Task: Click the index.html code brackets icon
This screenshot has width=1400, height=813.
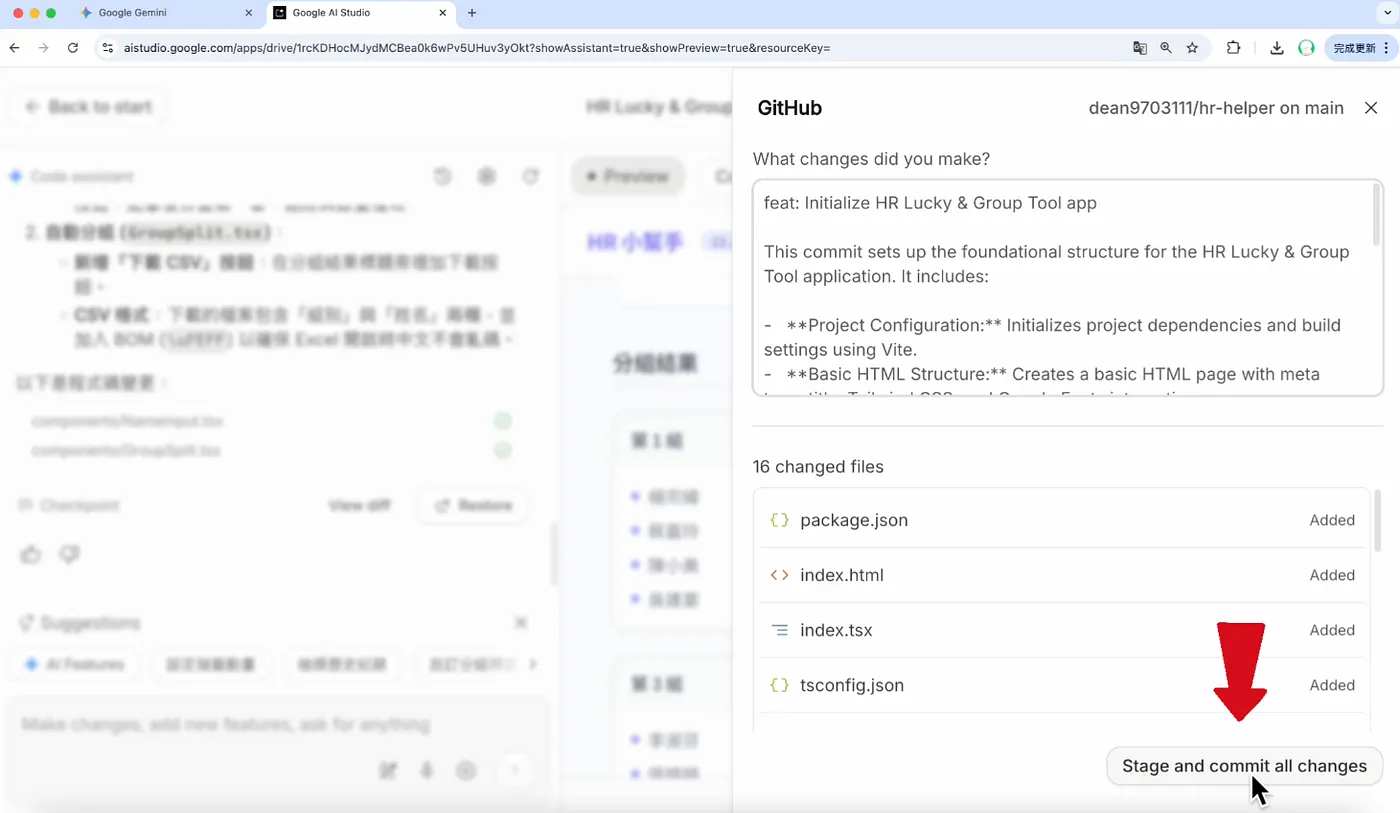Action: (x=779, y=575)
